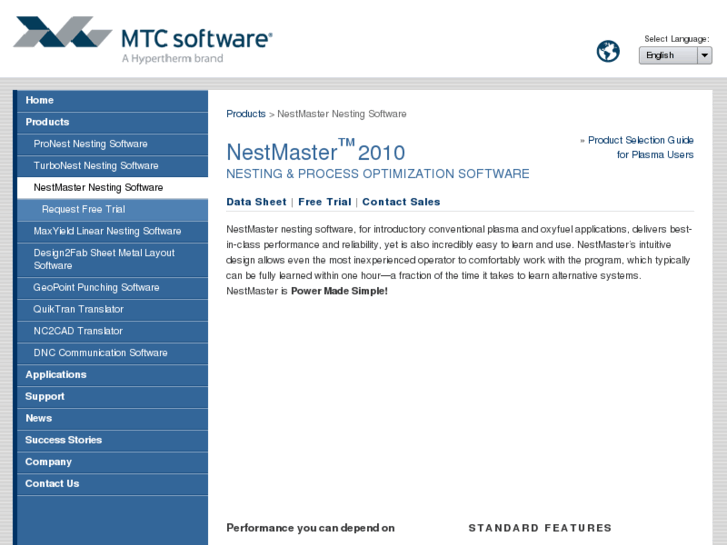Open the Products sidebar section
727x545 pixels.
click(112, 122)
